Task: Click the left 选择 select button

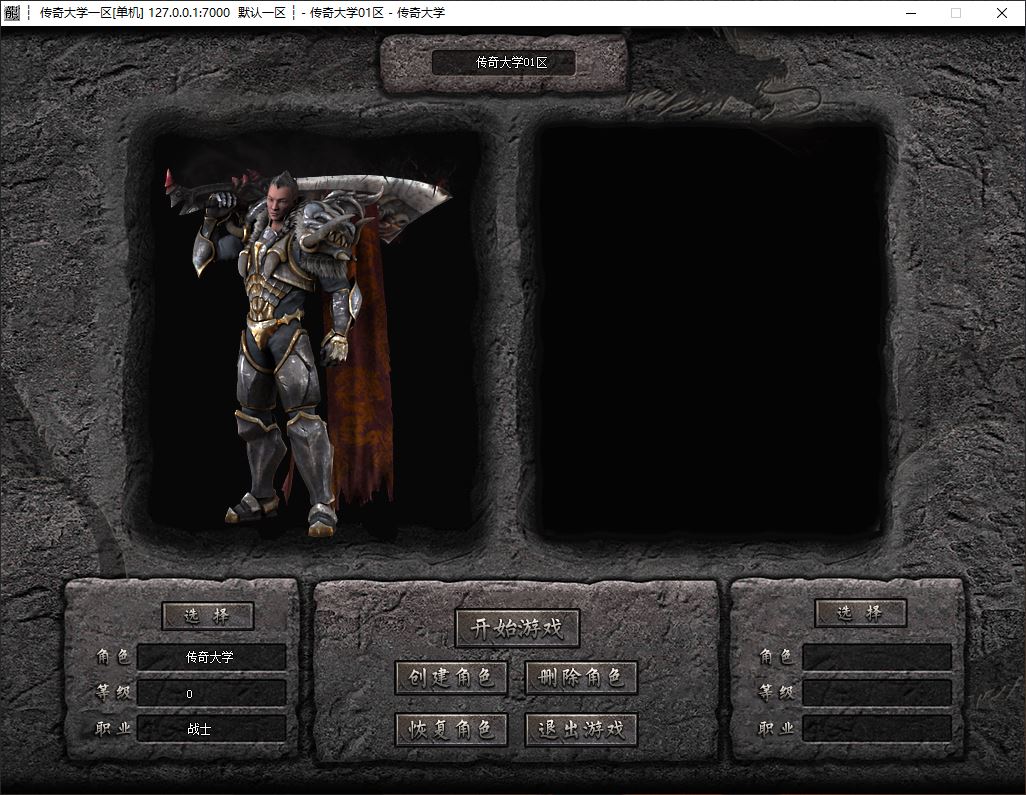Action: click(207, 616)
